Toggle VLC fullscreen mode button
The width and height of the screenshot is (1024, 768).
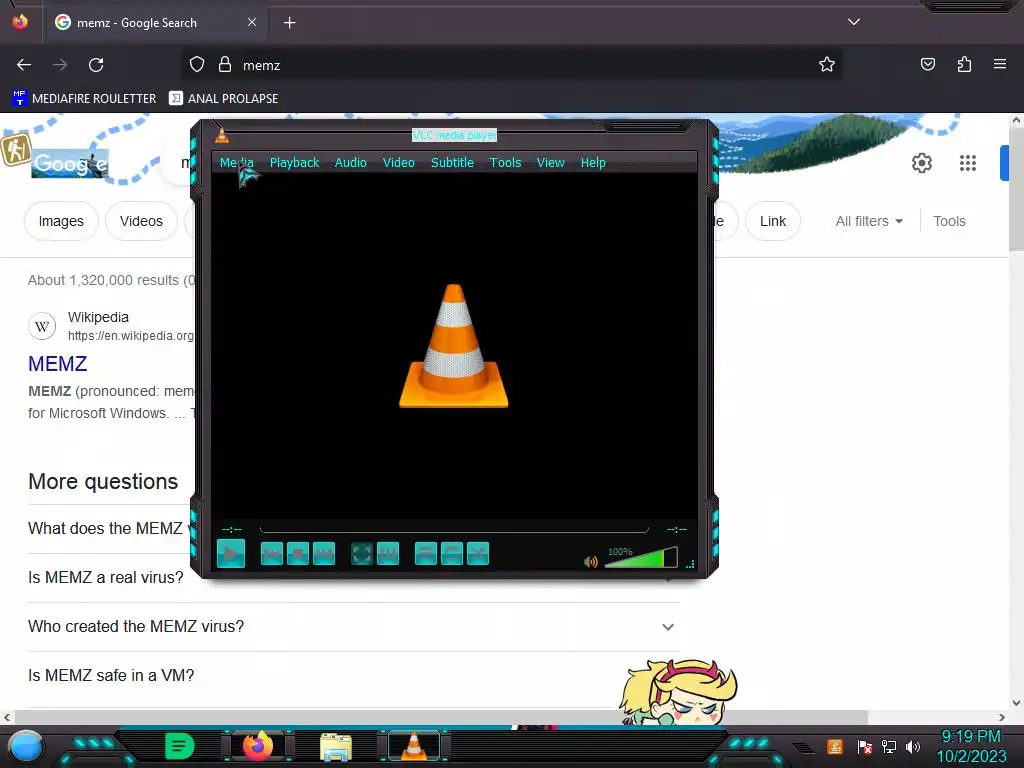tap(362, 554)
